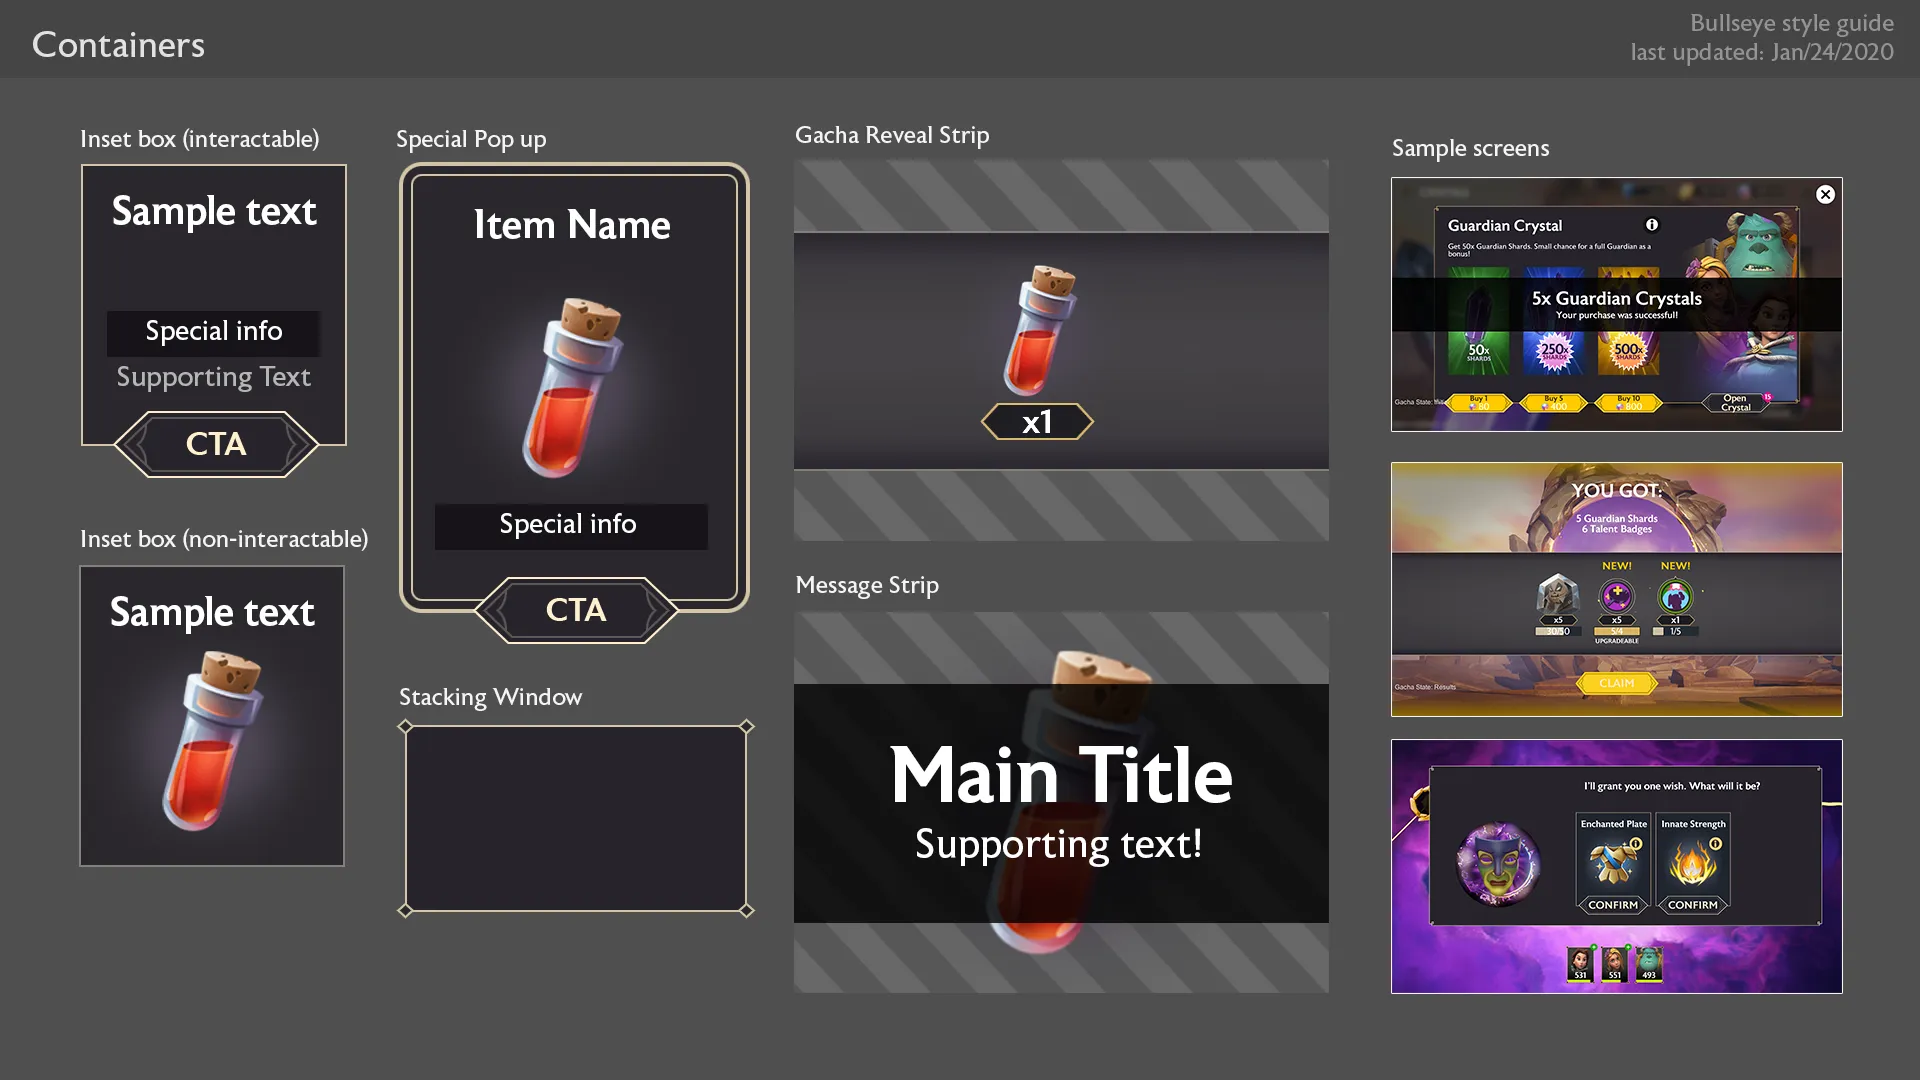Click 'Supporting text!' in Message Strip
This screenshot has height=1080, width=1920.
[1059, 845]
